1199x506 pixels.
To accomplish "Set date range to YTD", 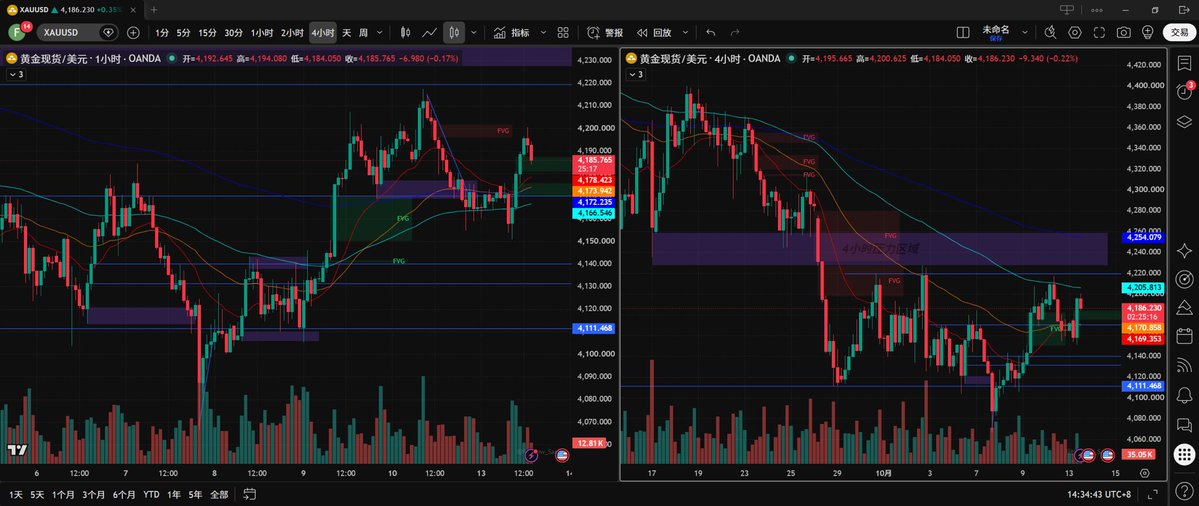I will point(151,494).
